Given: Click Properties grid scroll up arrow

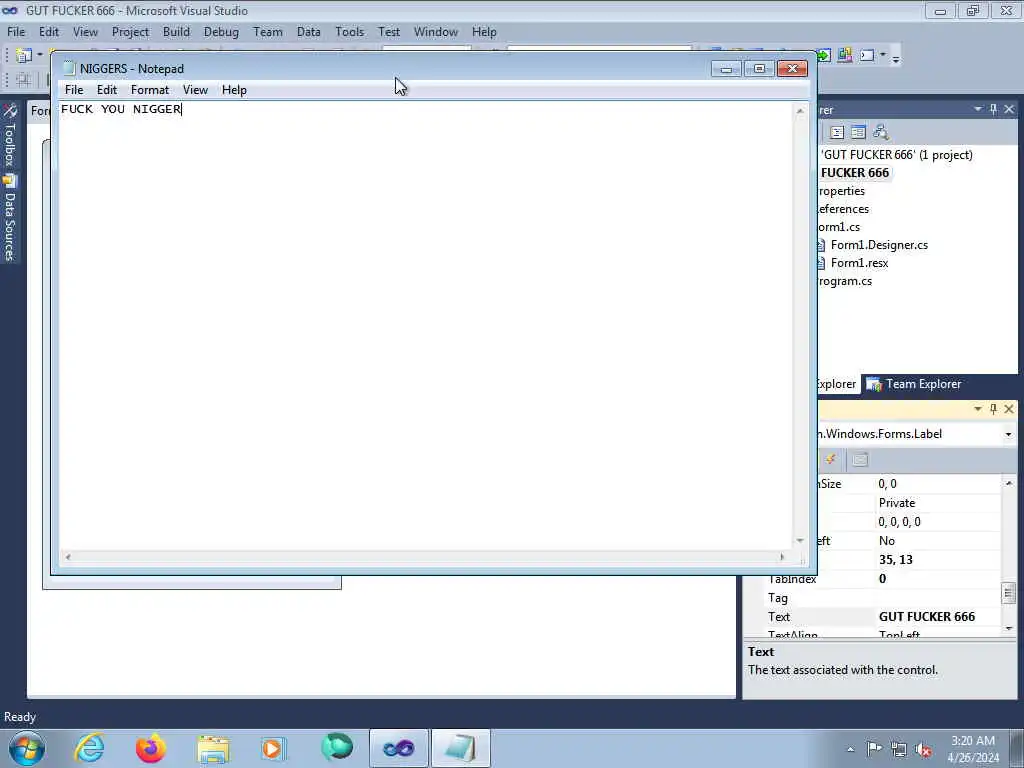Looking at the screenshot, I should click(1009, 483).
